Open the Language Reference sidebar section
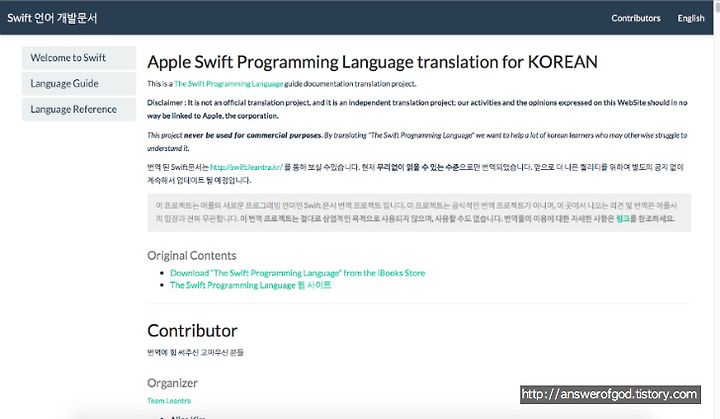Image resolution: width=720 pixels, height=419 pixels. pos(79,109)
